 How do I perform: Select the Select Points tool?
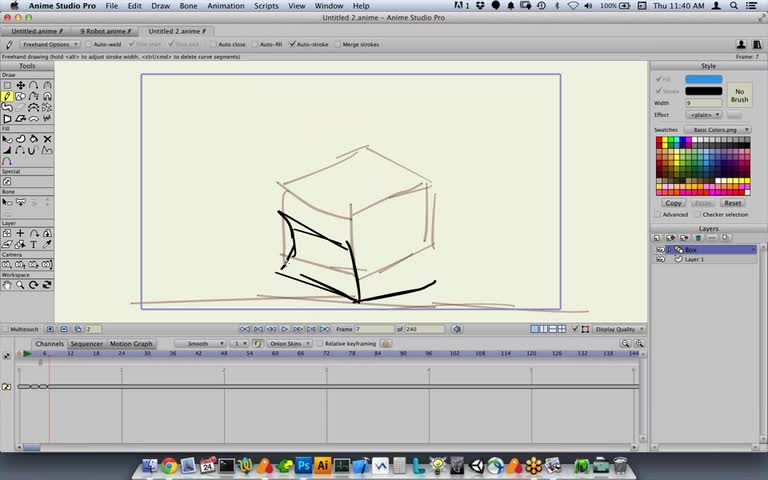coord(7,85)
